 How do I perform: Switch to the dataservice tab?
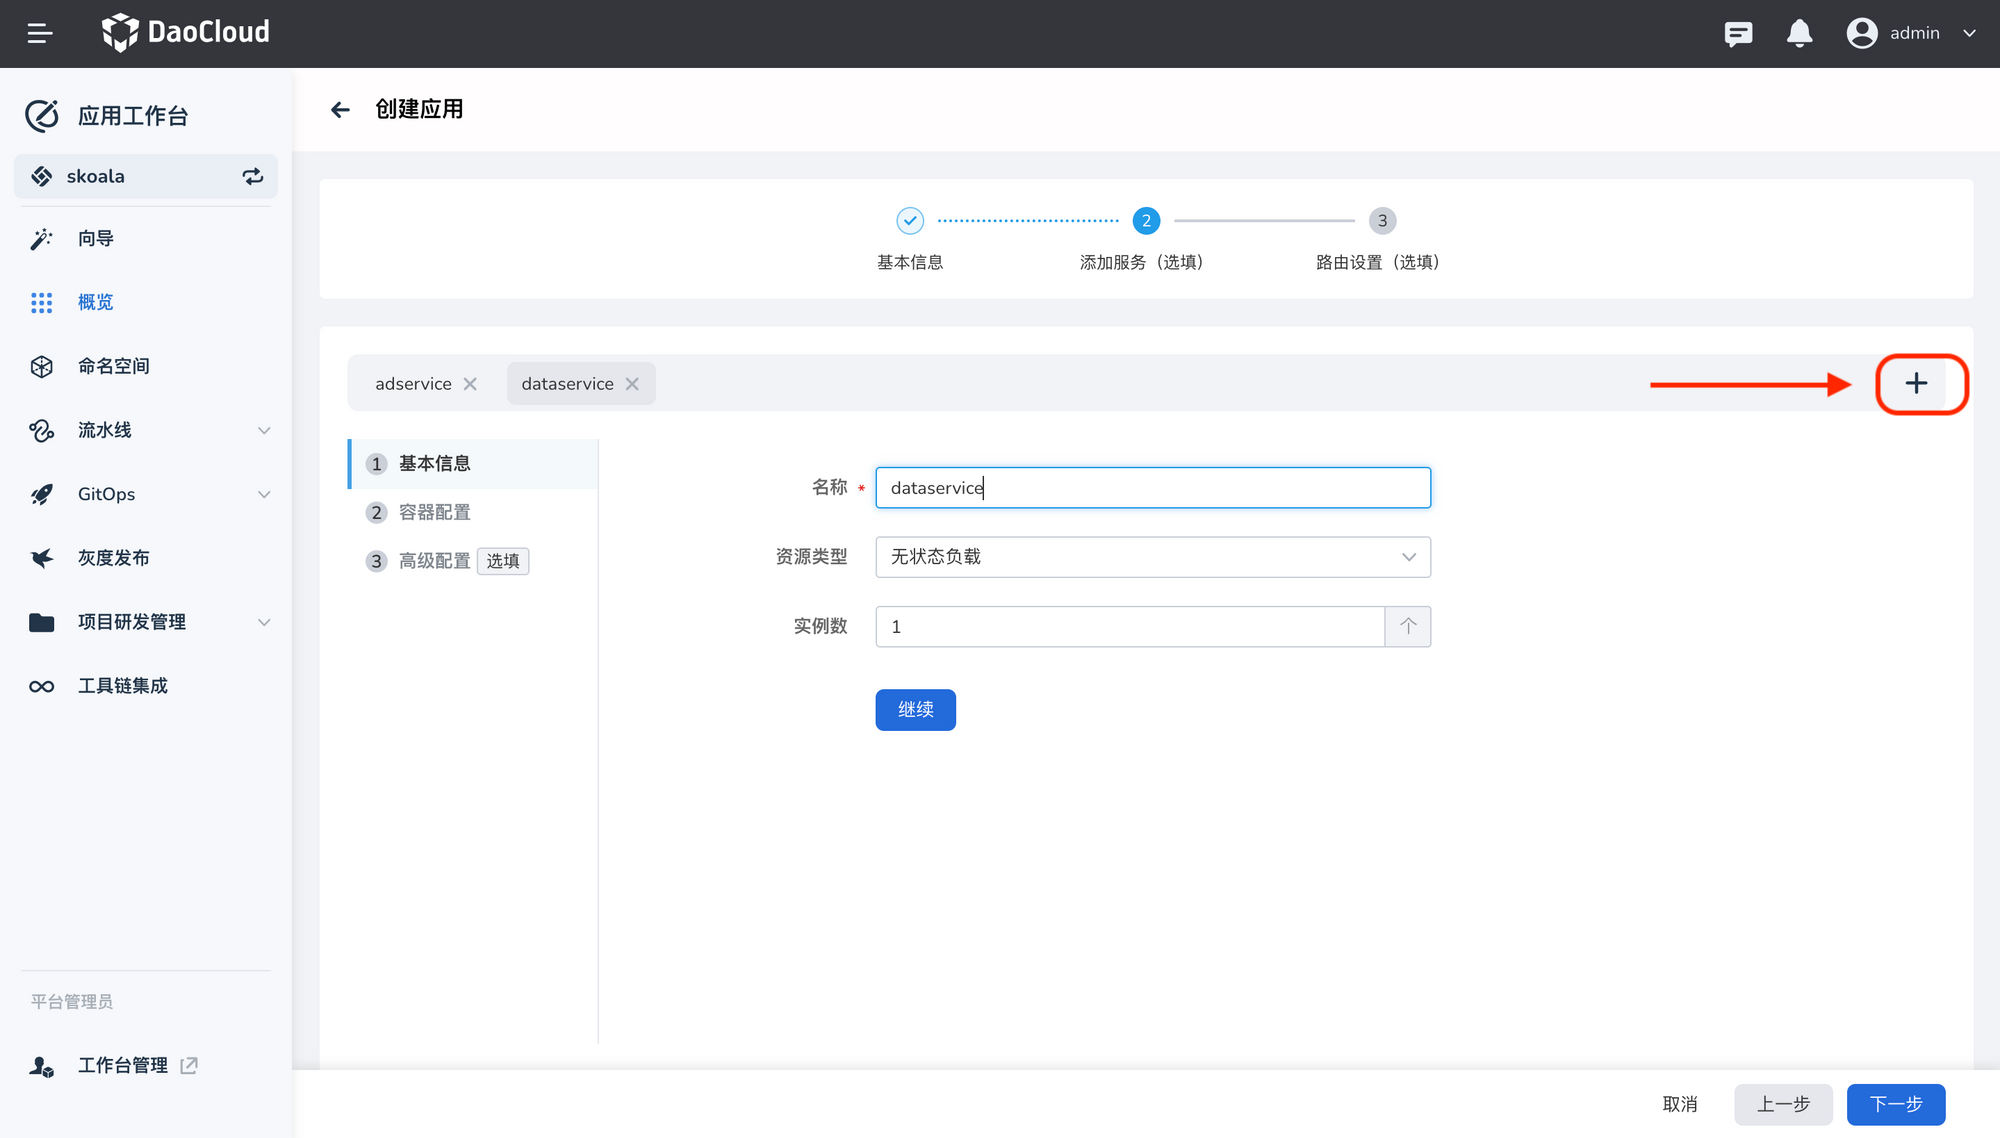pos(567,384)
